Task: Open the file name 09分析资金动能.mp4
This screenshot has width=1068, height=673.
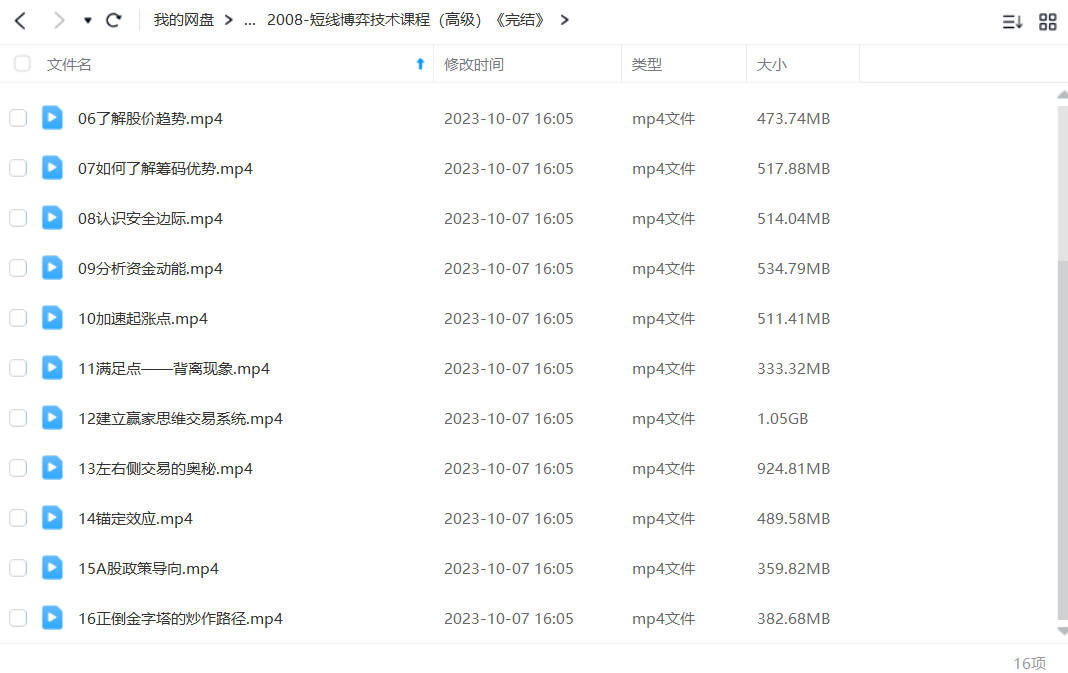Action: click(151, 268)
